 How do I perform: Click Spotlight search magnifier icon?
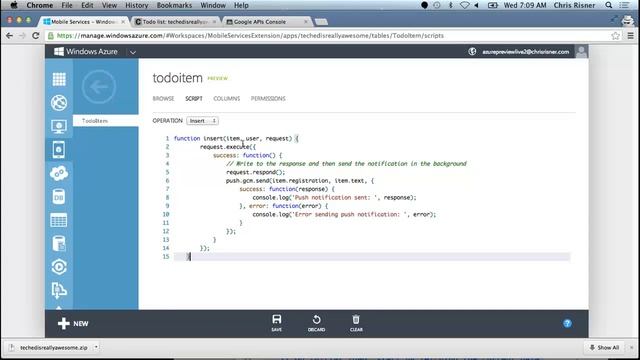coord(609,5)
